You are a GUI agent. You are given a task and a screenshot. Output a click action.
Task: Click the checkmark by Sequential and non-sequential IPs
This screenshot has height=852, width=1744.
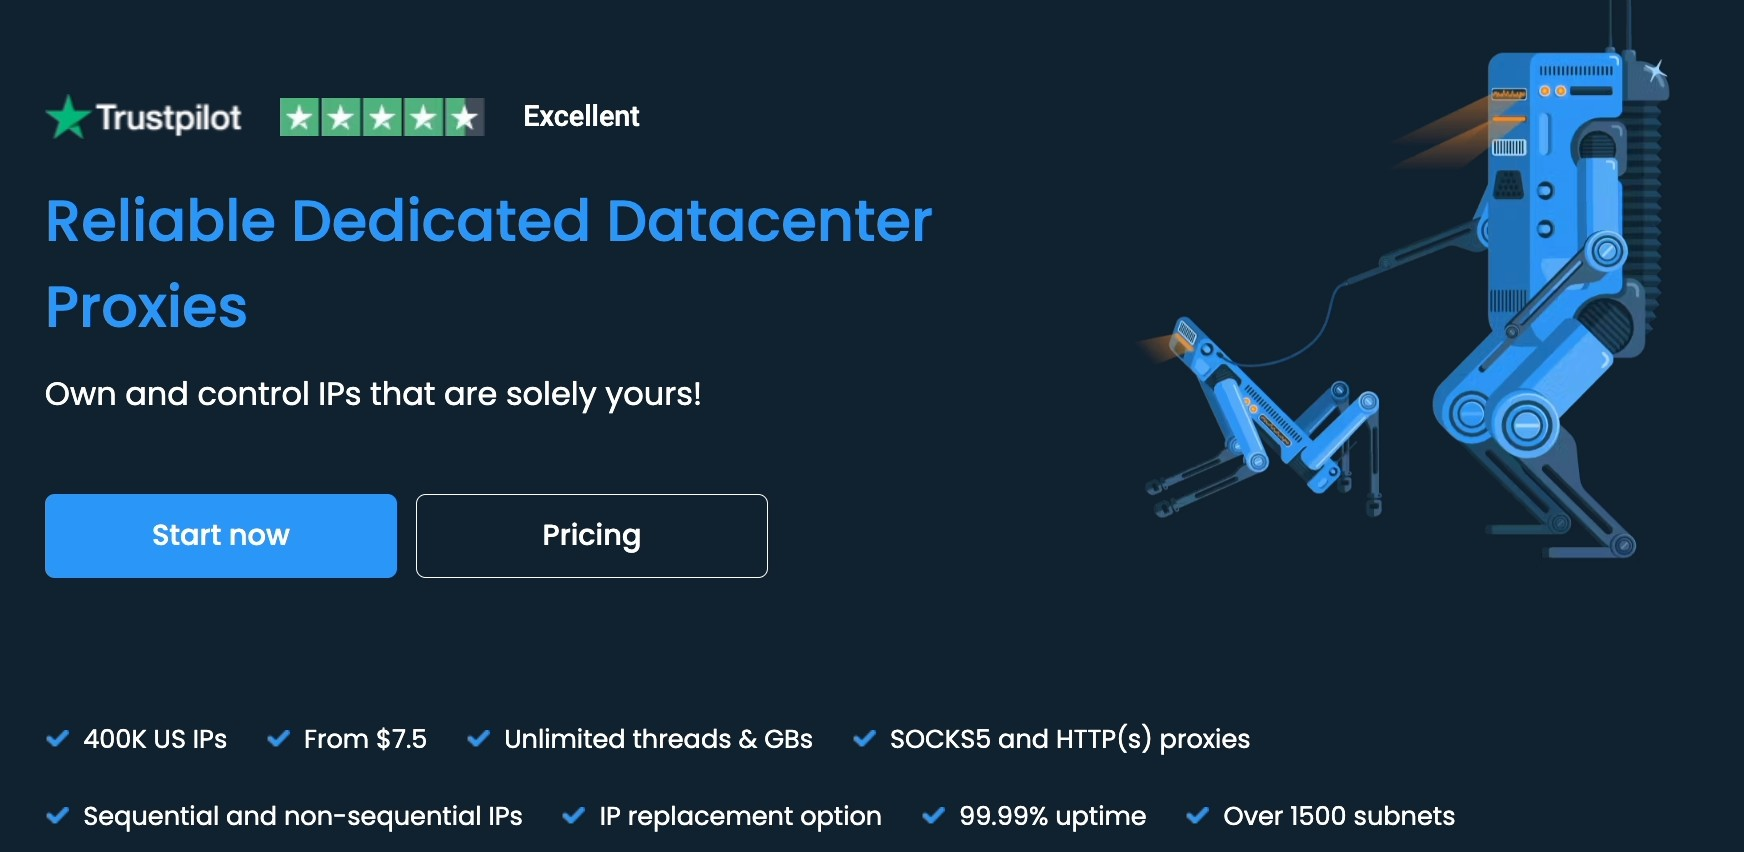coord(57,815)
